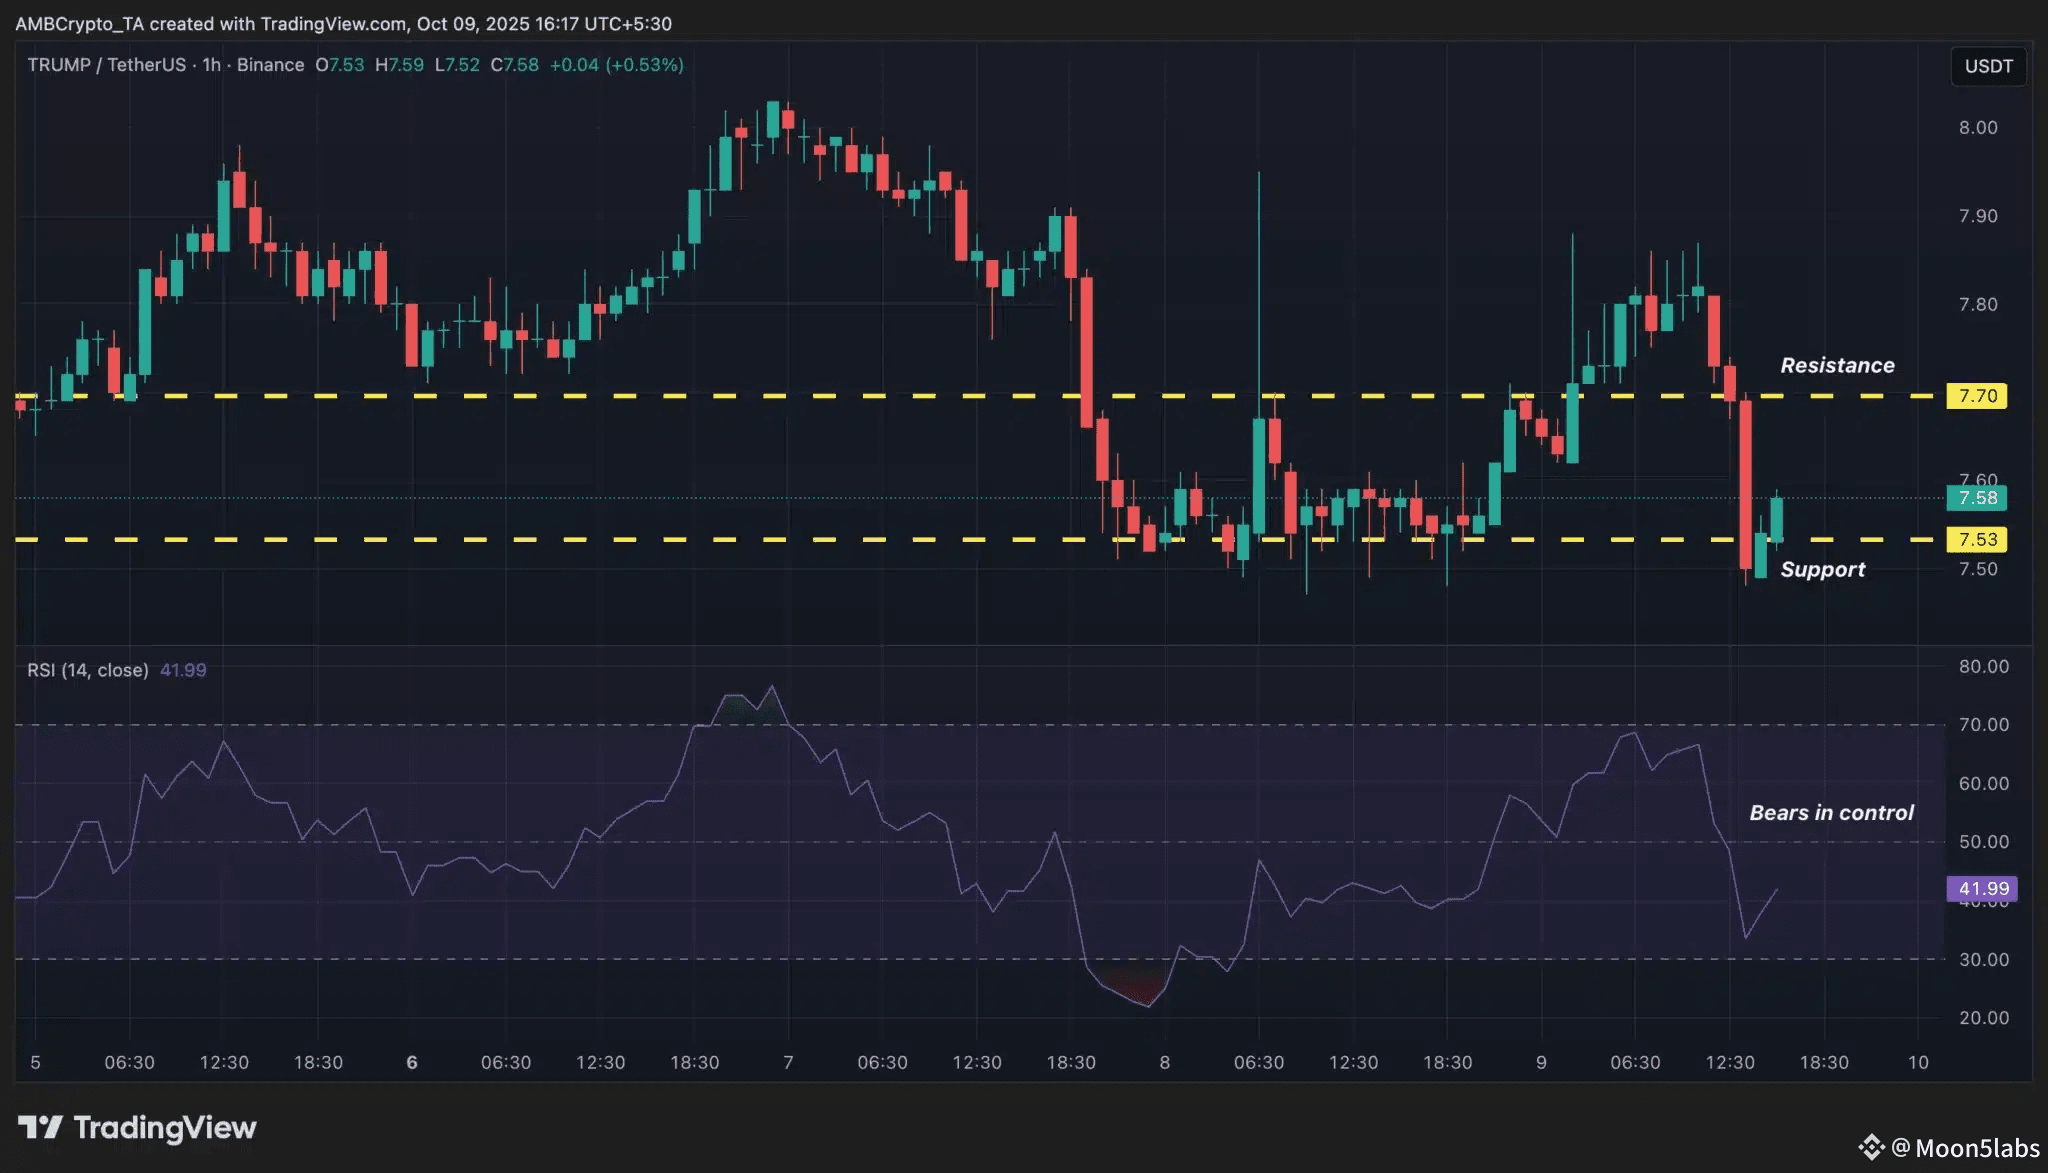This screenshot has height=1173, width=2048.
Task: Click the purple 41.99 RSI value label
Action: tap(1982, 889)
